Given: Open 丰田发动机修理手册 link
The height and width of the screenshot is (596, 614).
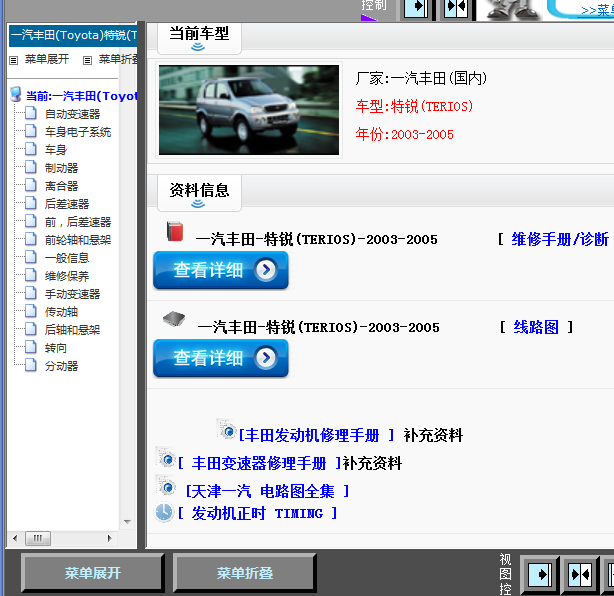Looking at the screenshot, I should 316,435.
